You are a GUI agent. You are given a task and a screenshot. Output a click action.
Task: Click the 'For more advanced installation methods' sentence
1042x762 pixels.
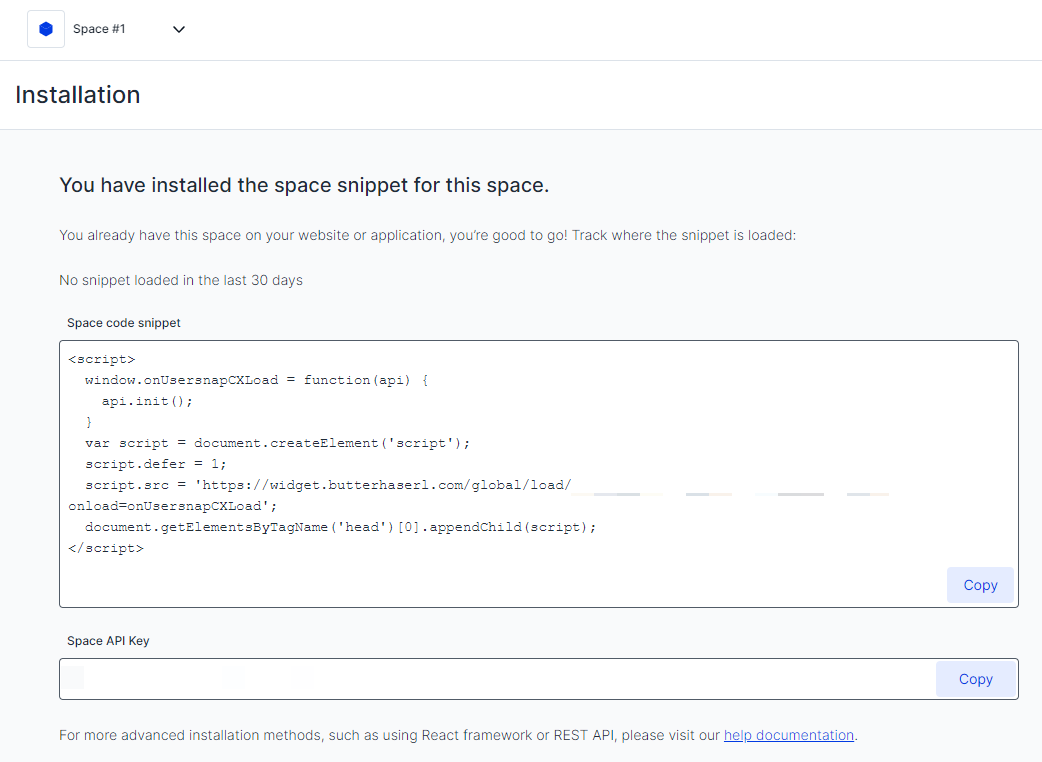click(459, 735)
